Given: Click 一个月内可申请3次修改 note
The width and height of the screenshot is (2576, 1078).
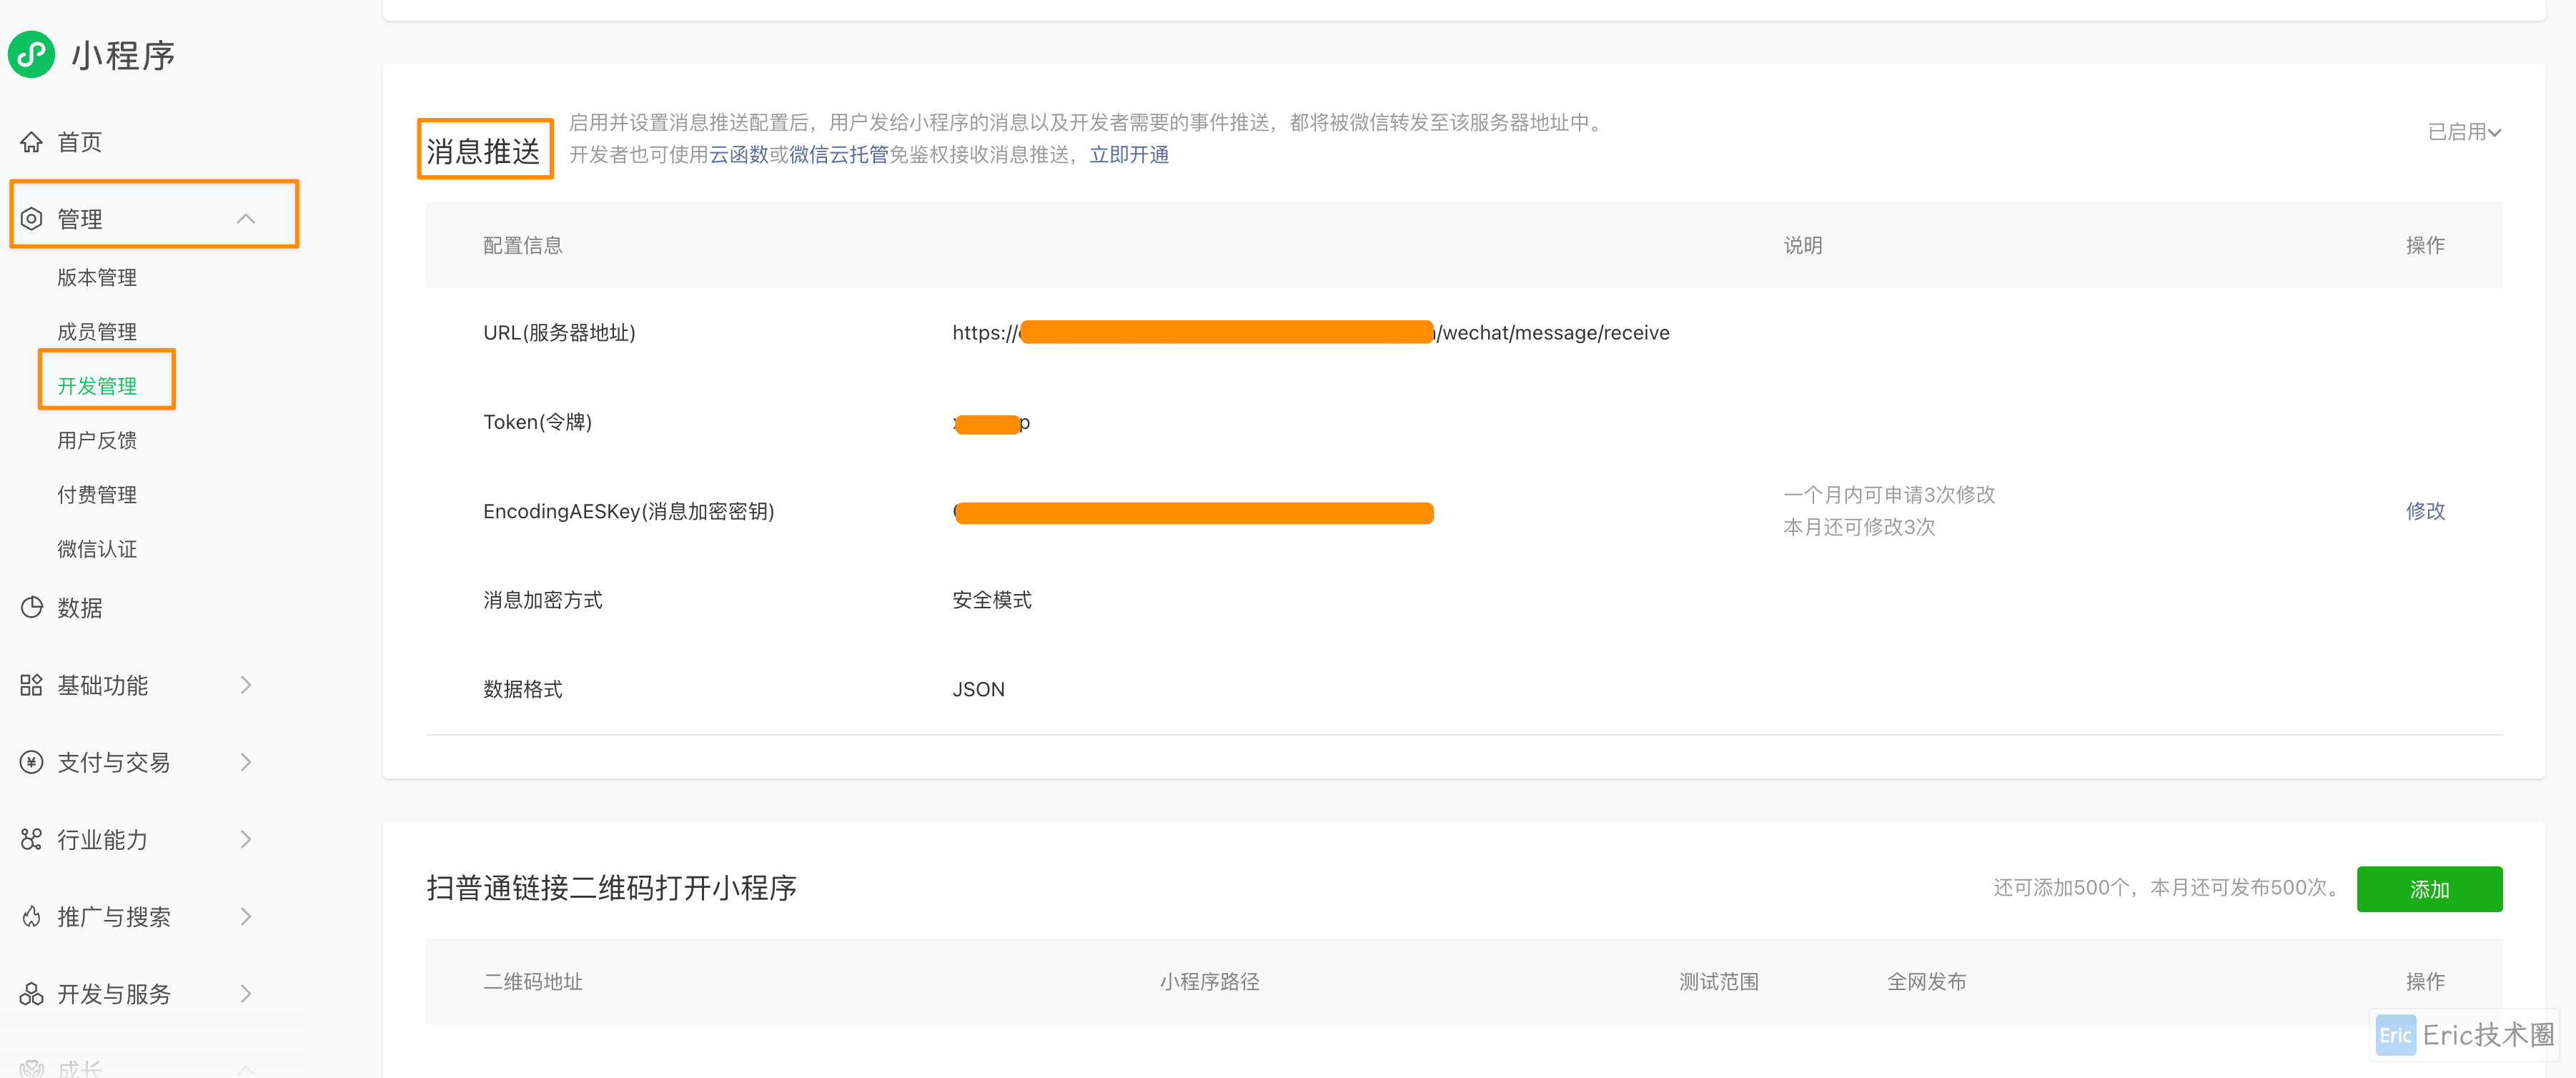Looking at the screenshot, I should 1889,494.
